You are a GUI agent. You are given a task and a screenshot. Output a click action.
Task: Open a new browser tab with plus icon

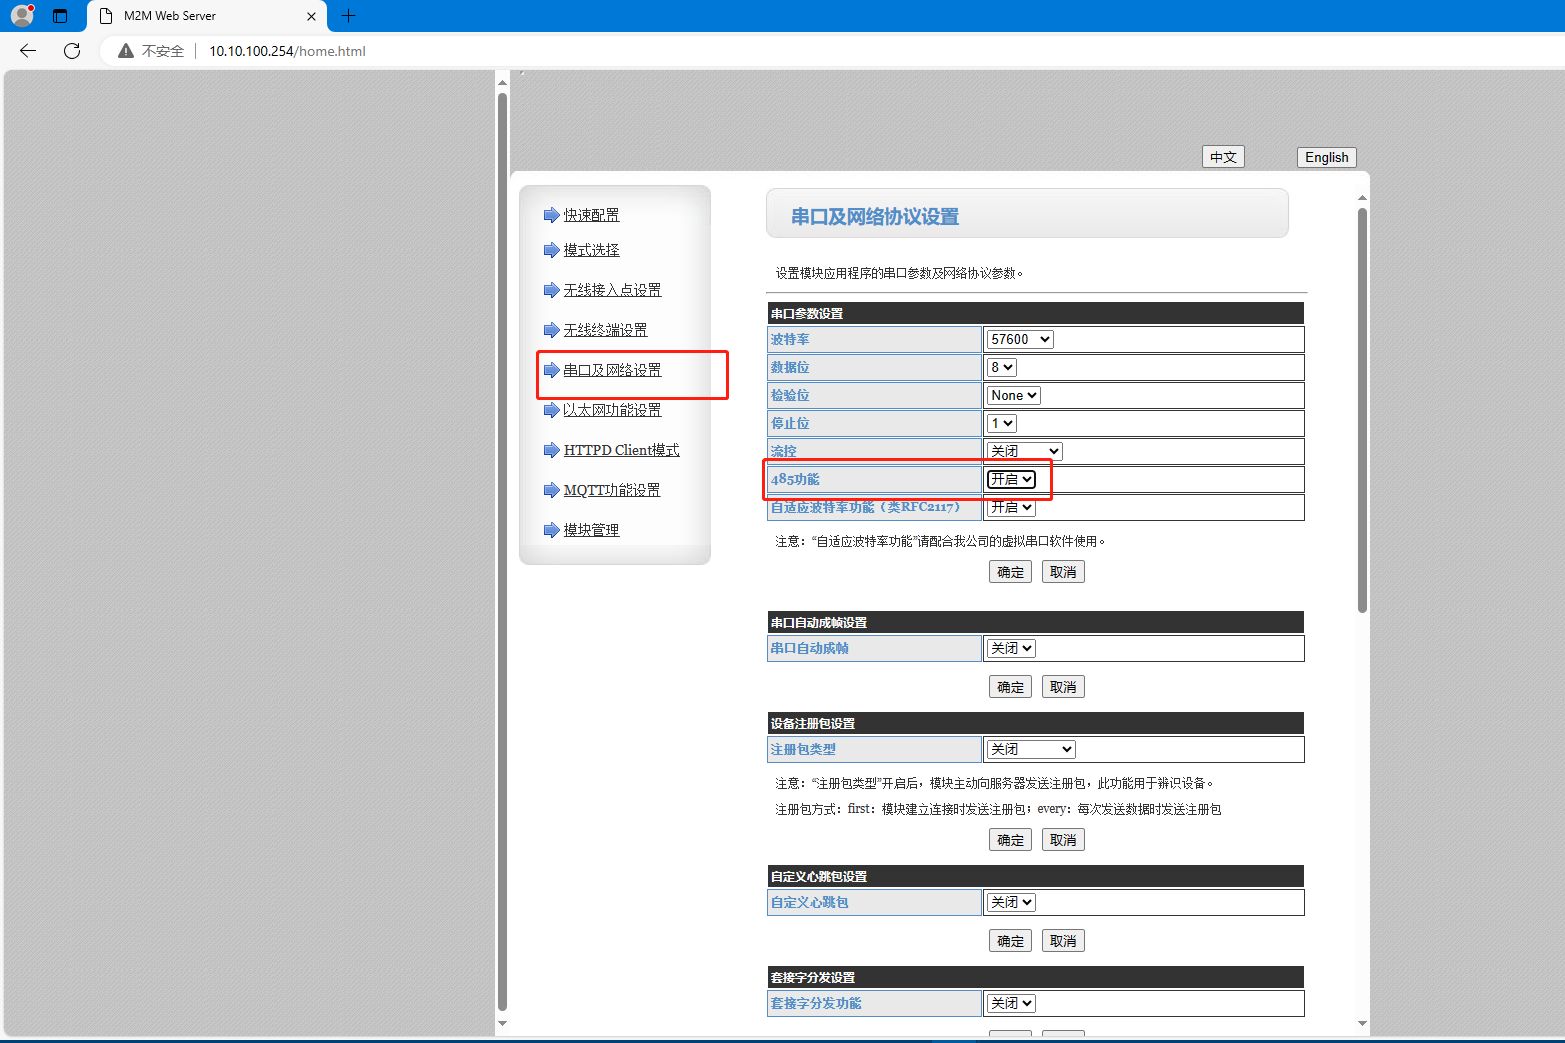click(x=348, y=16)
